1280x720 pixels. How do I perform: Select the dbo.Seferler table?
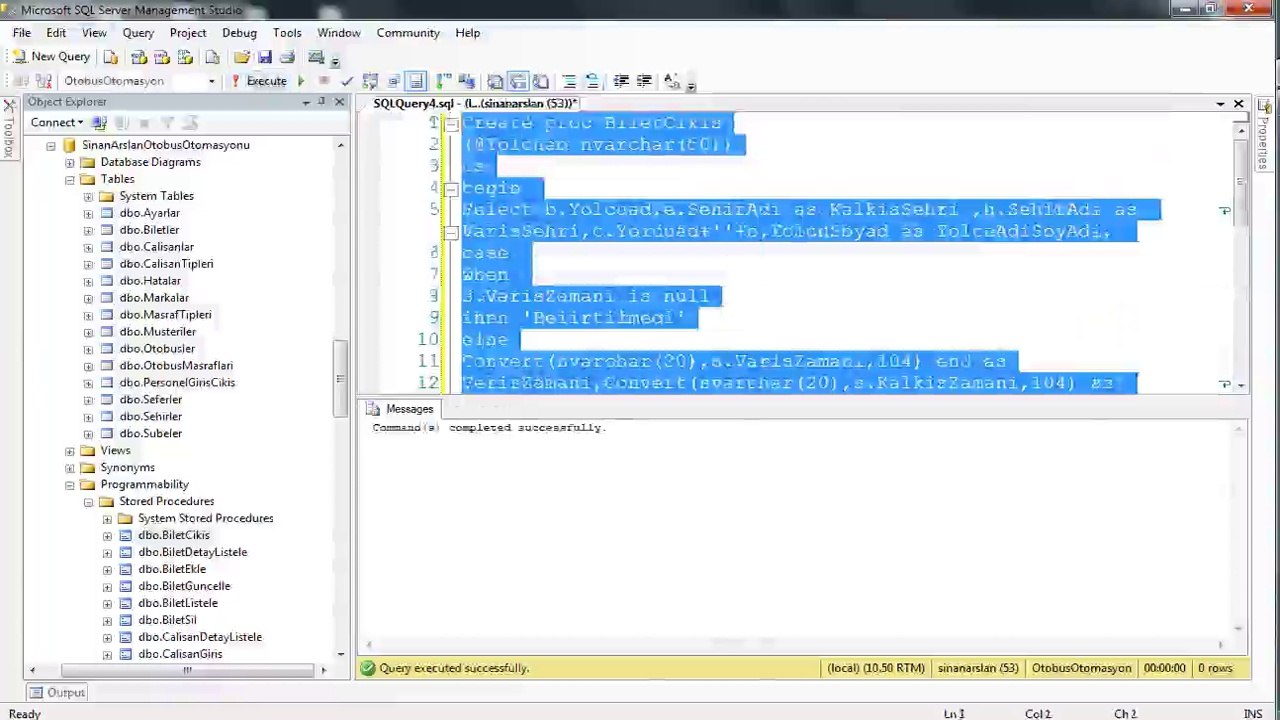pyautogui.click(x=150, y=400)
